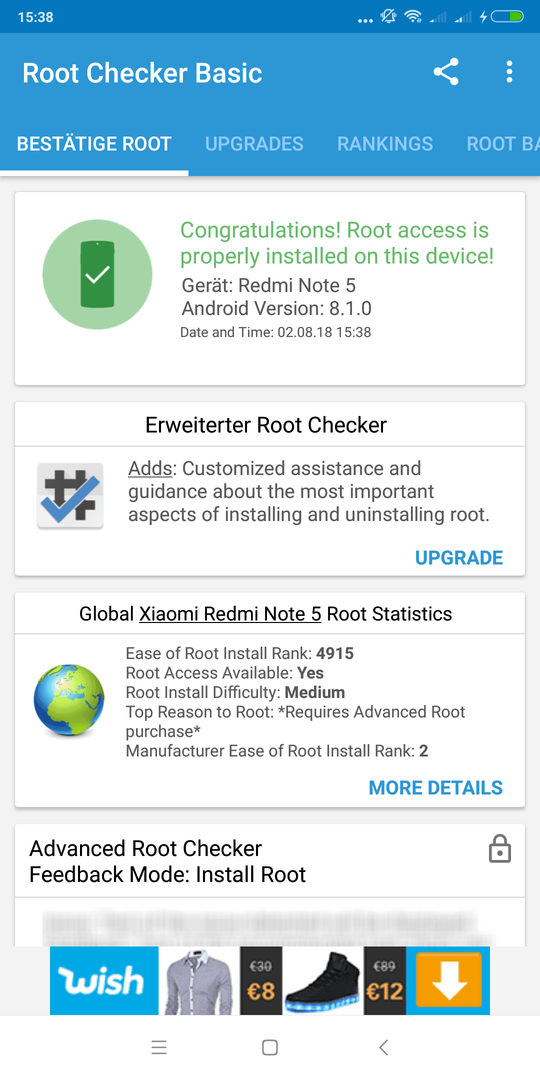This screenshot has height=1080, width=540.
Task: Tap MORE DETAILS in Root Statistics
Action: pos(436,787)
